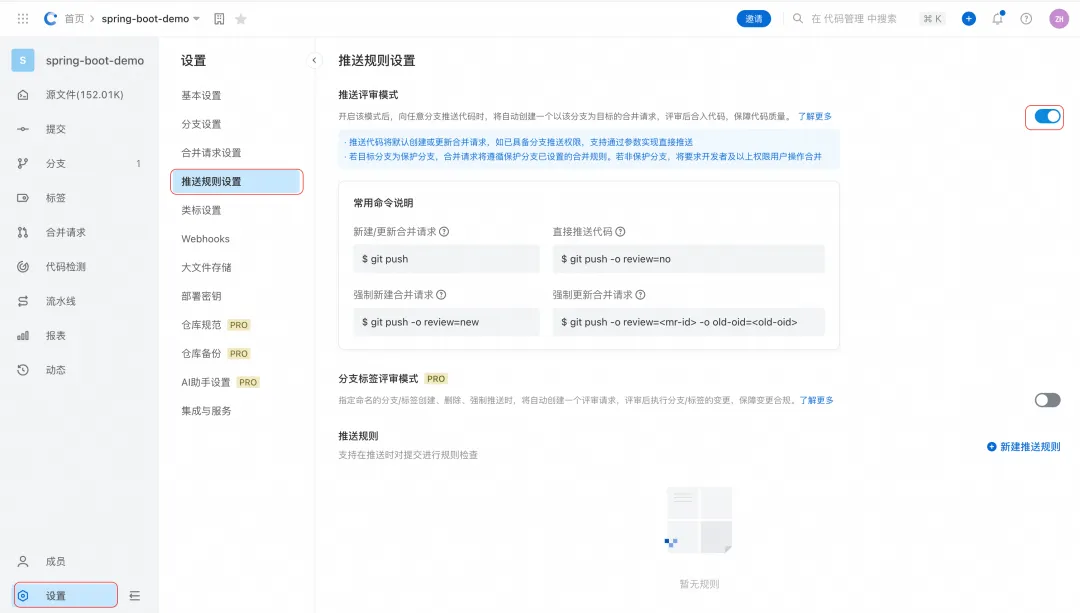
Task: Click the bookmark icon beside repository name
Action: click(219, 19)
